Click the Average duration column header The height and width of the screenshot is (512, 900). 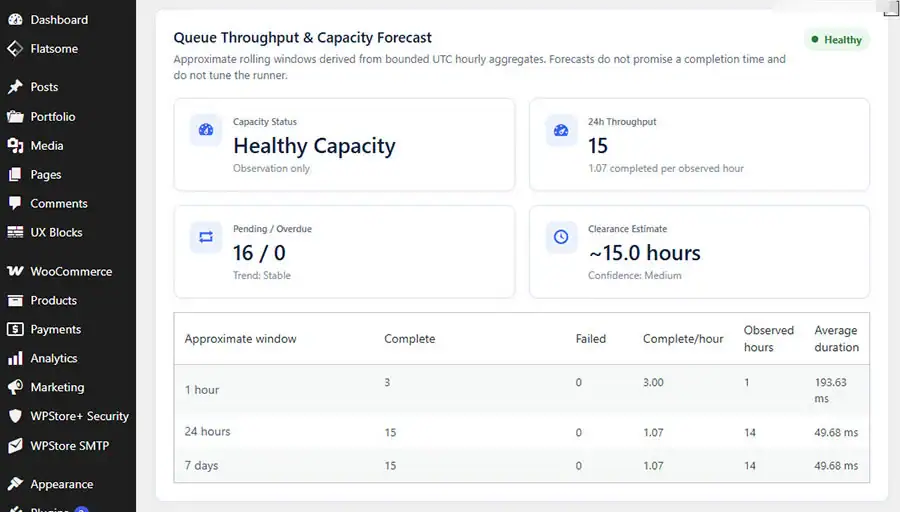836,339
